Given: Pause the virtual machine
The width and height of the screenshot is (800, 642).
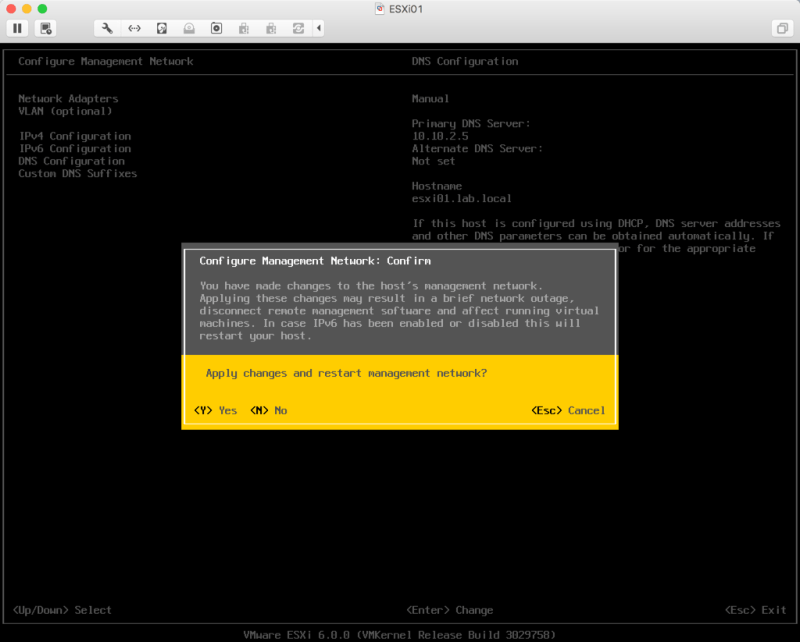Looking at the screenshot, I should [x=18, y=28].
